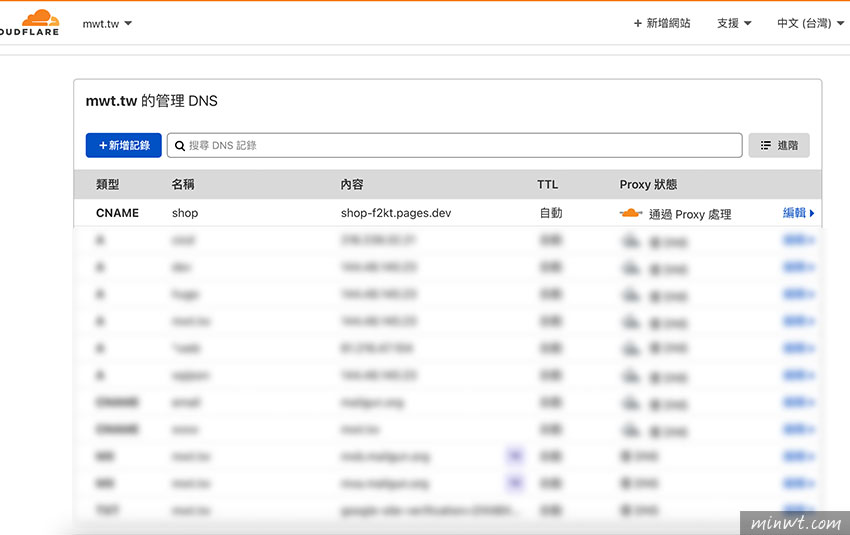Screen dimensions: 850x535
Task: Click the 自動 TTL cell for shop
Action: 551,213
